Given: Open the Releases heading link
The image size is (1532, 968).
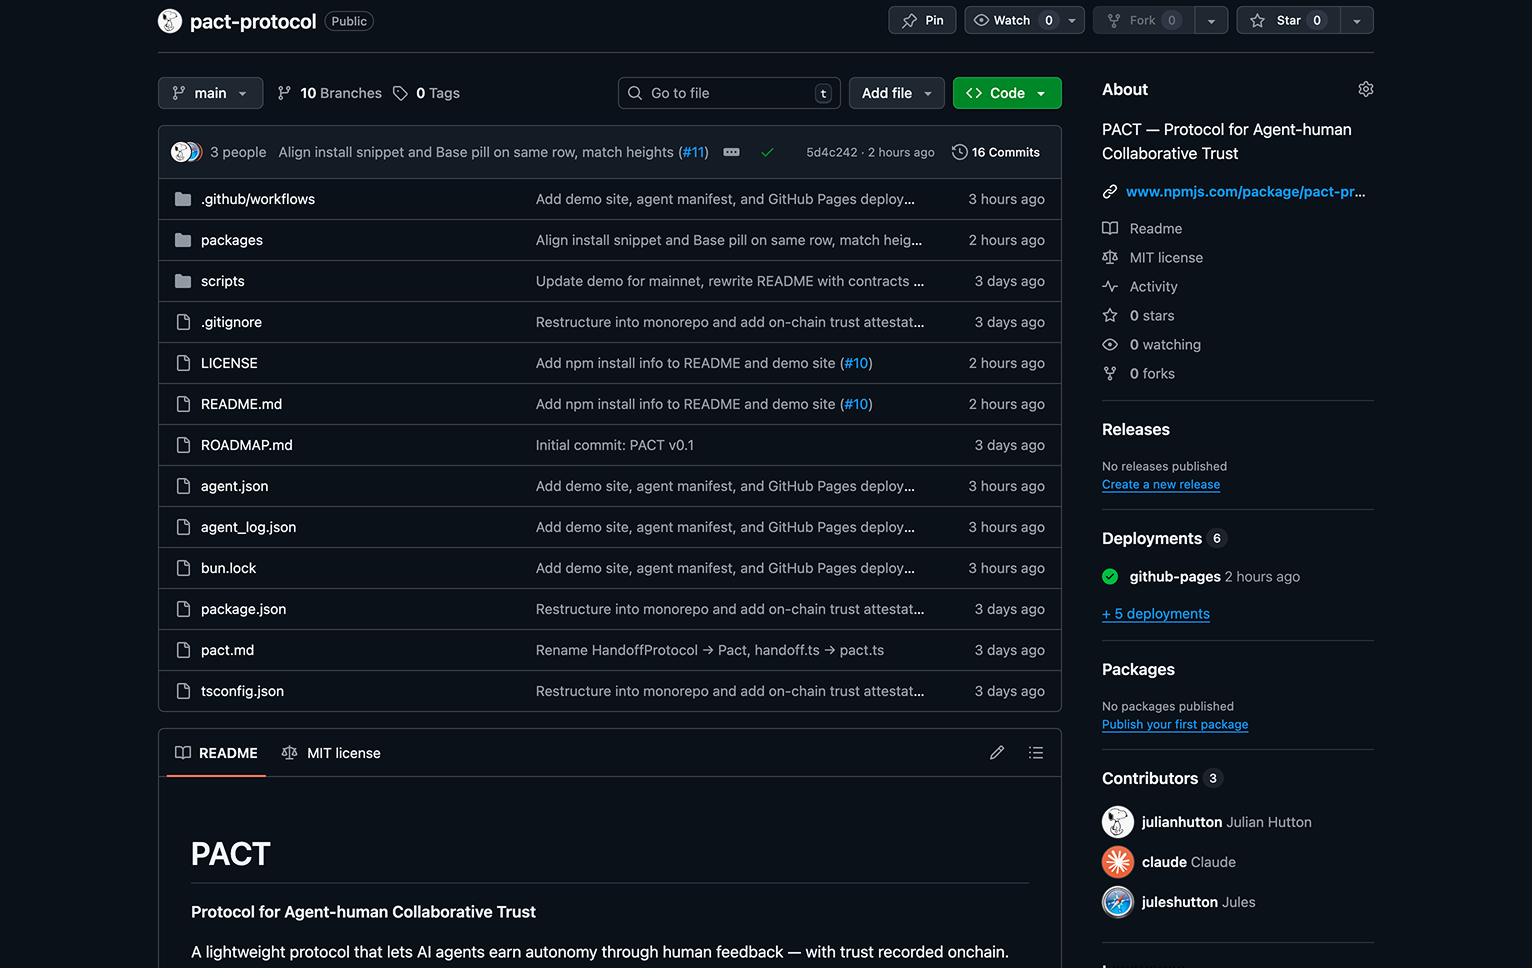Looking at the screenshot, I should (x=1136, y=429).
